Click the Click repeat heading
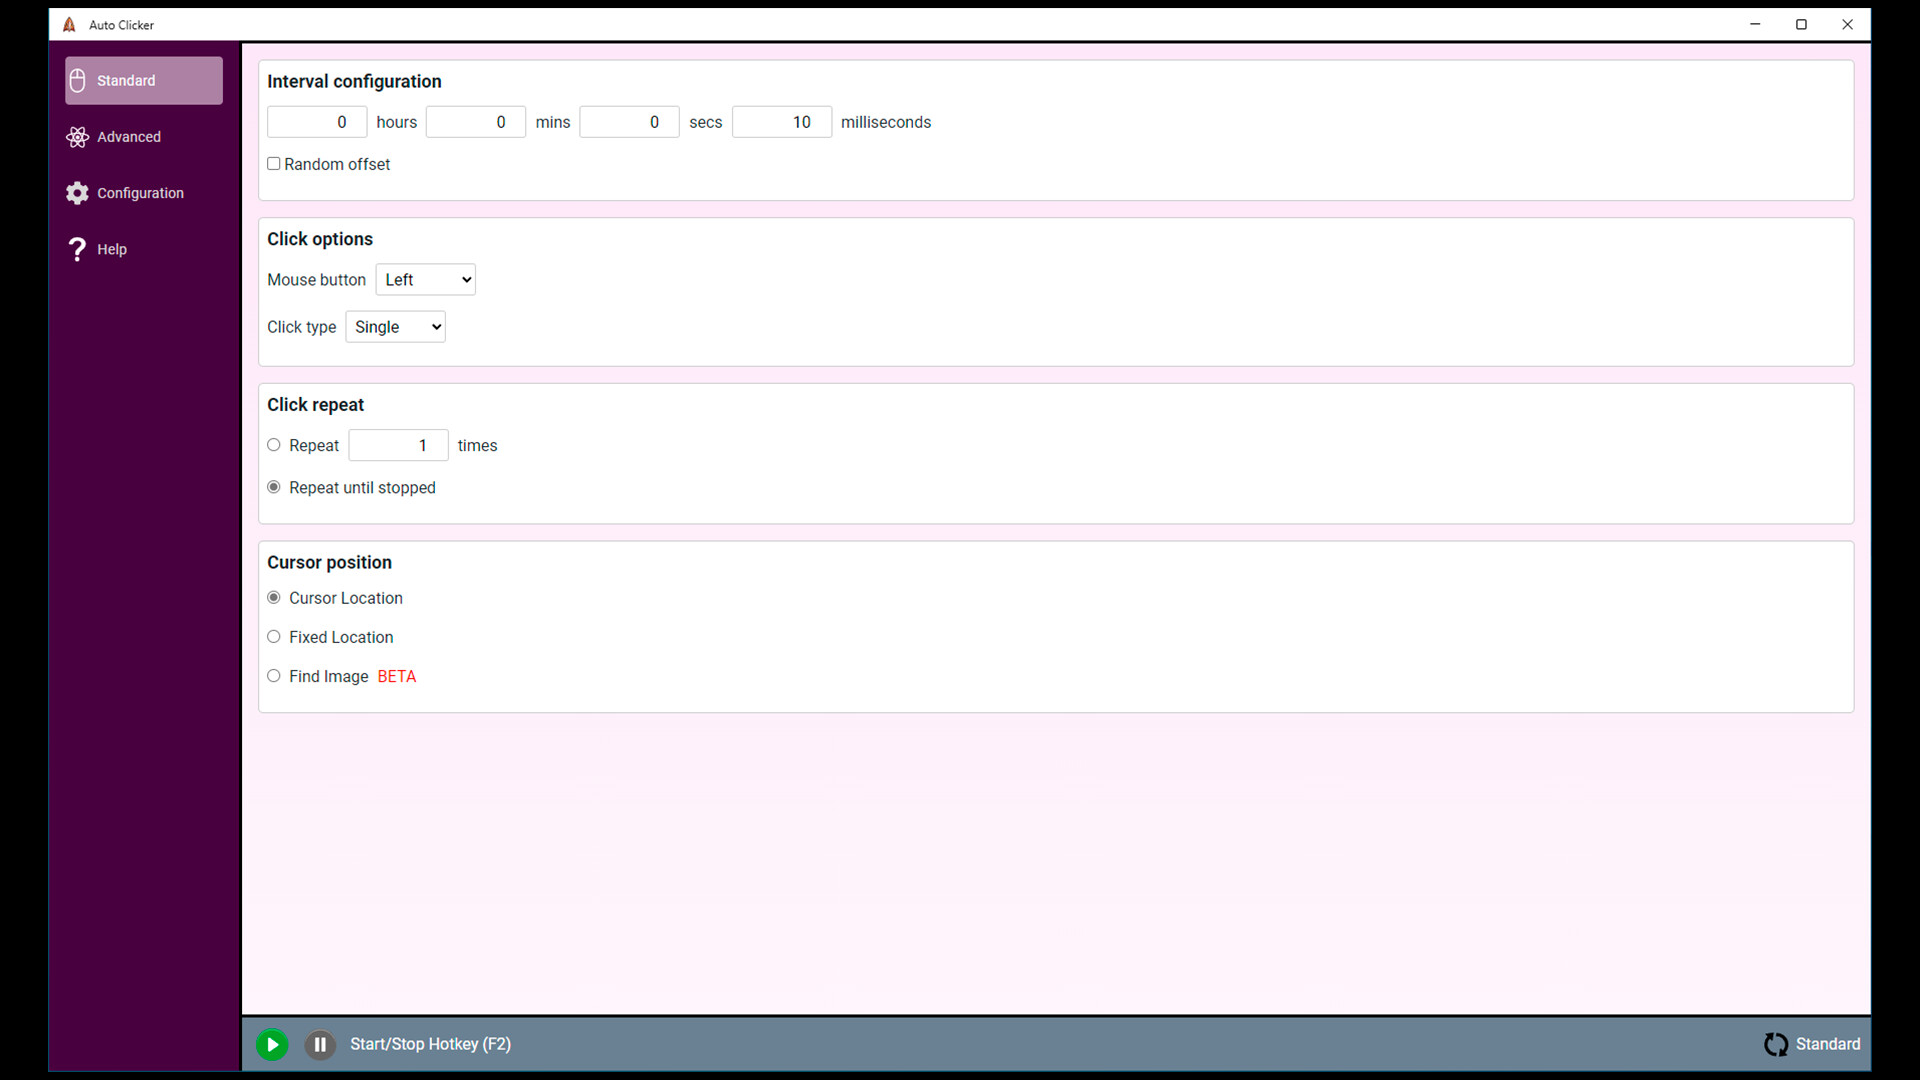Viewport: 1920px width, 1080px height. point(315,405)
